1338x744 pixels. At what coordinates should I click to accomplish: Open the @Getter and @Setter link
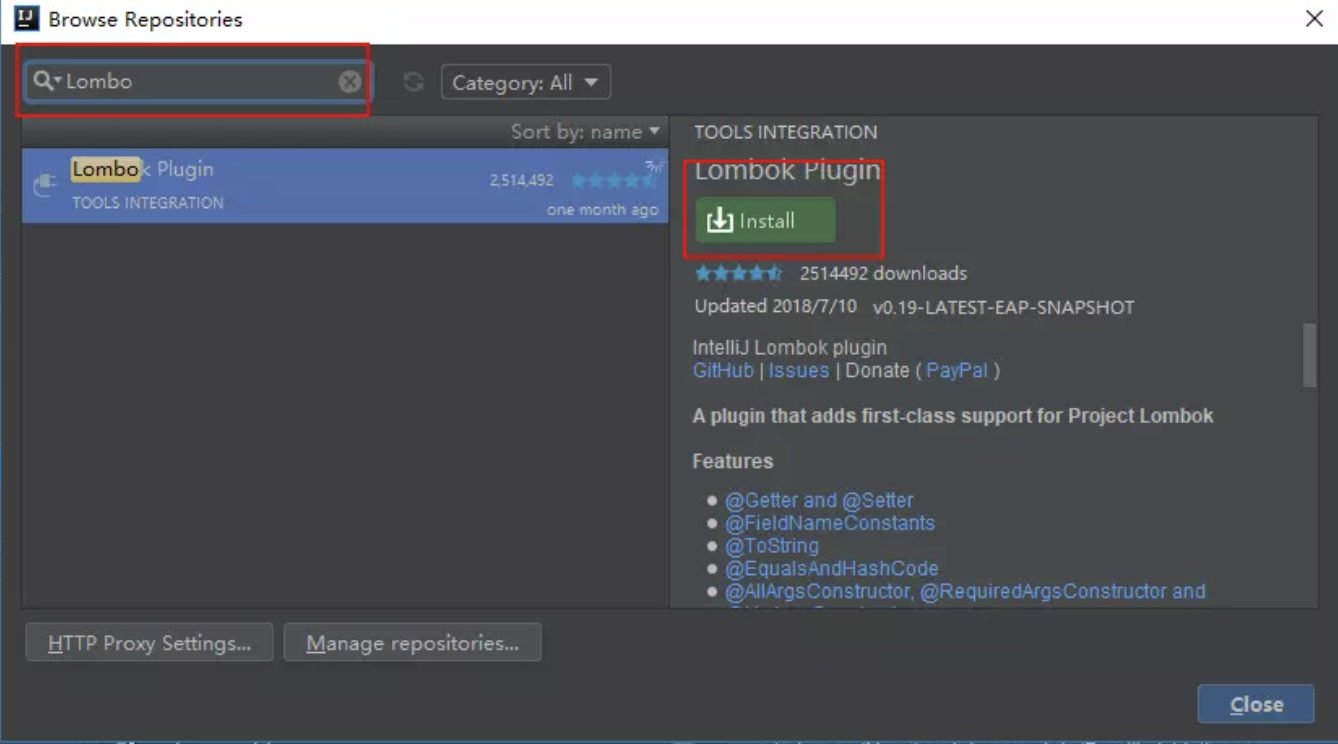pos(819,500)
